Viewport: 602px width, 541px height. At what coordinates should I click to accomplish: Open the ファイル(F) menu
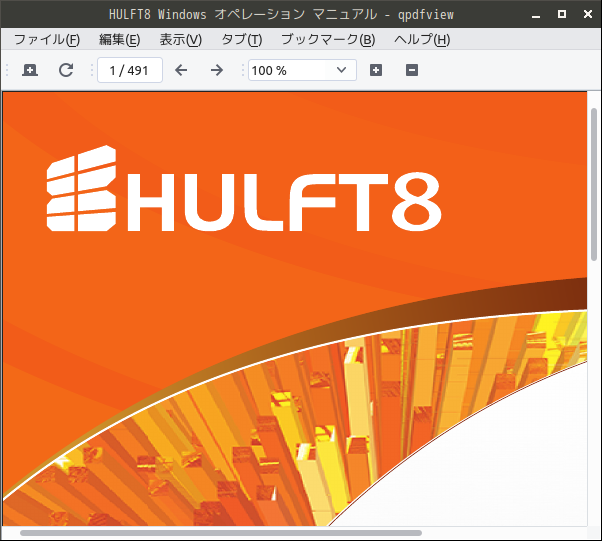pos(47,40)
